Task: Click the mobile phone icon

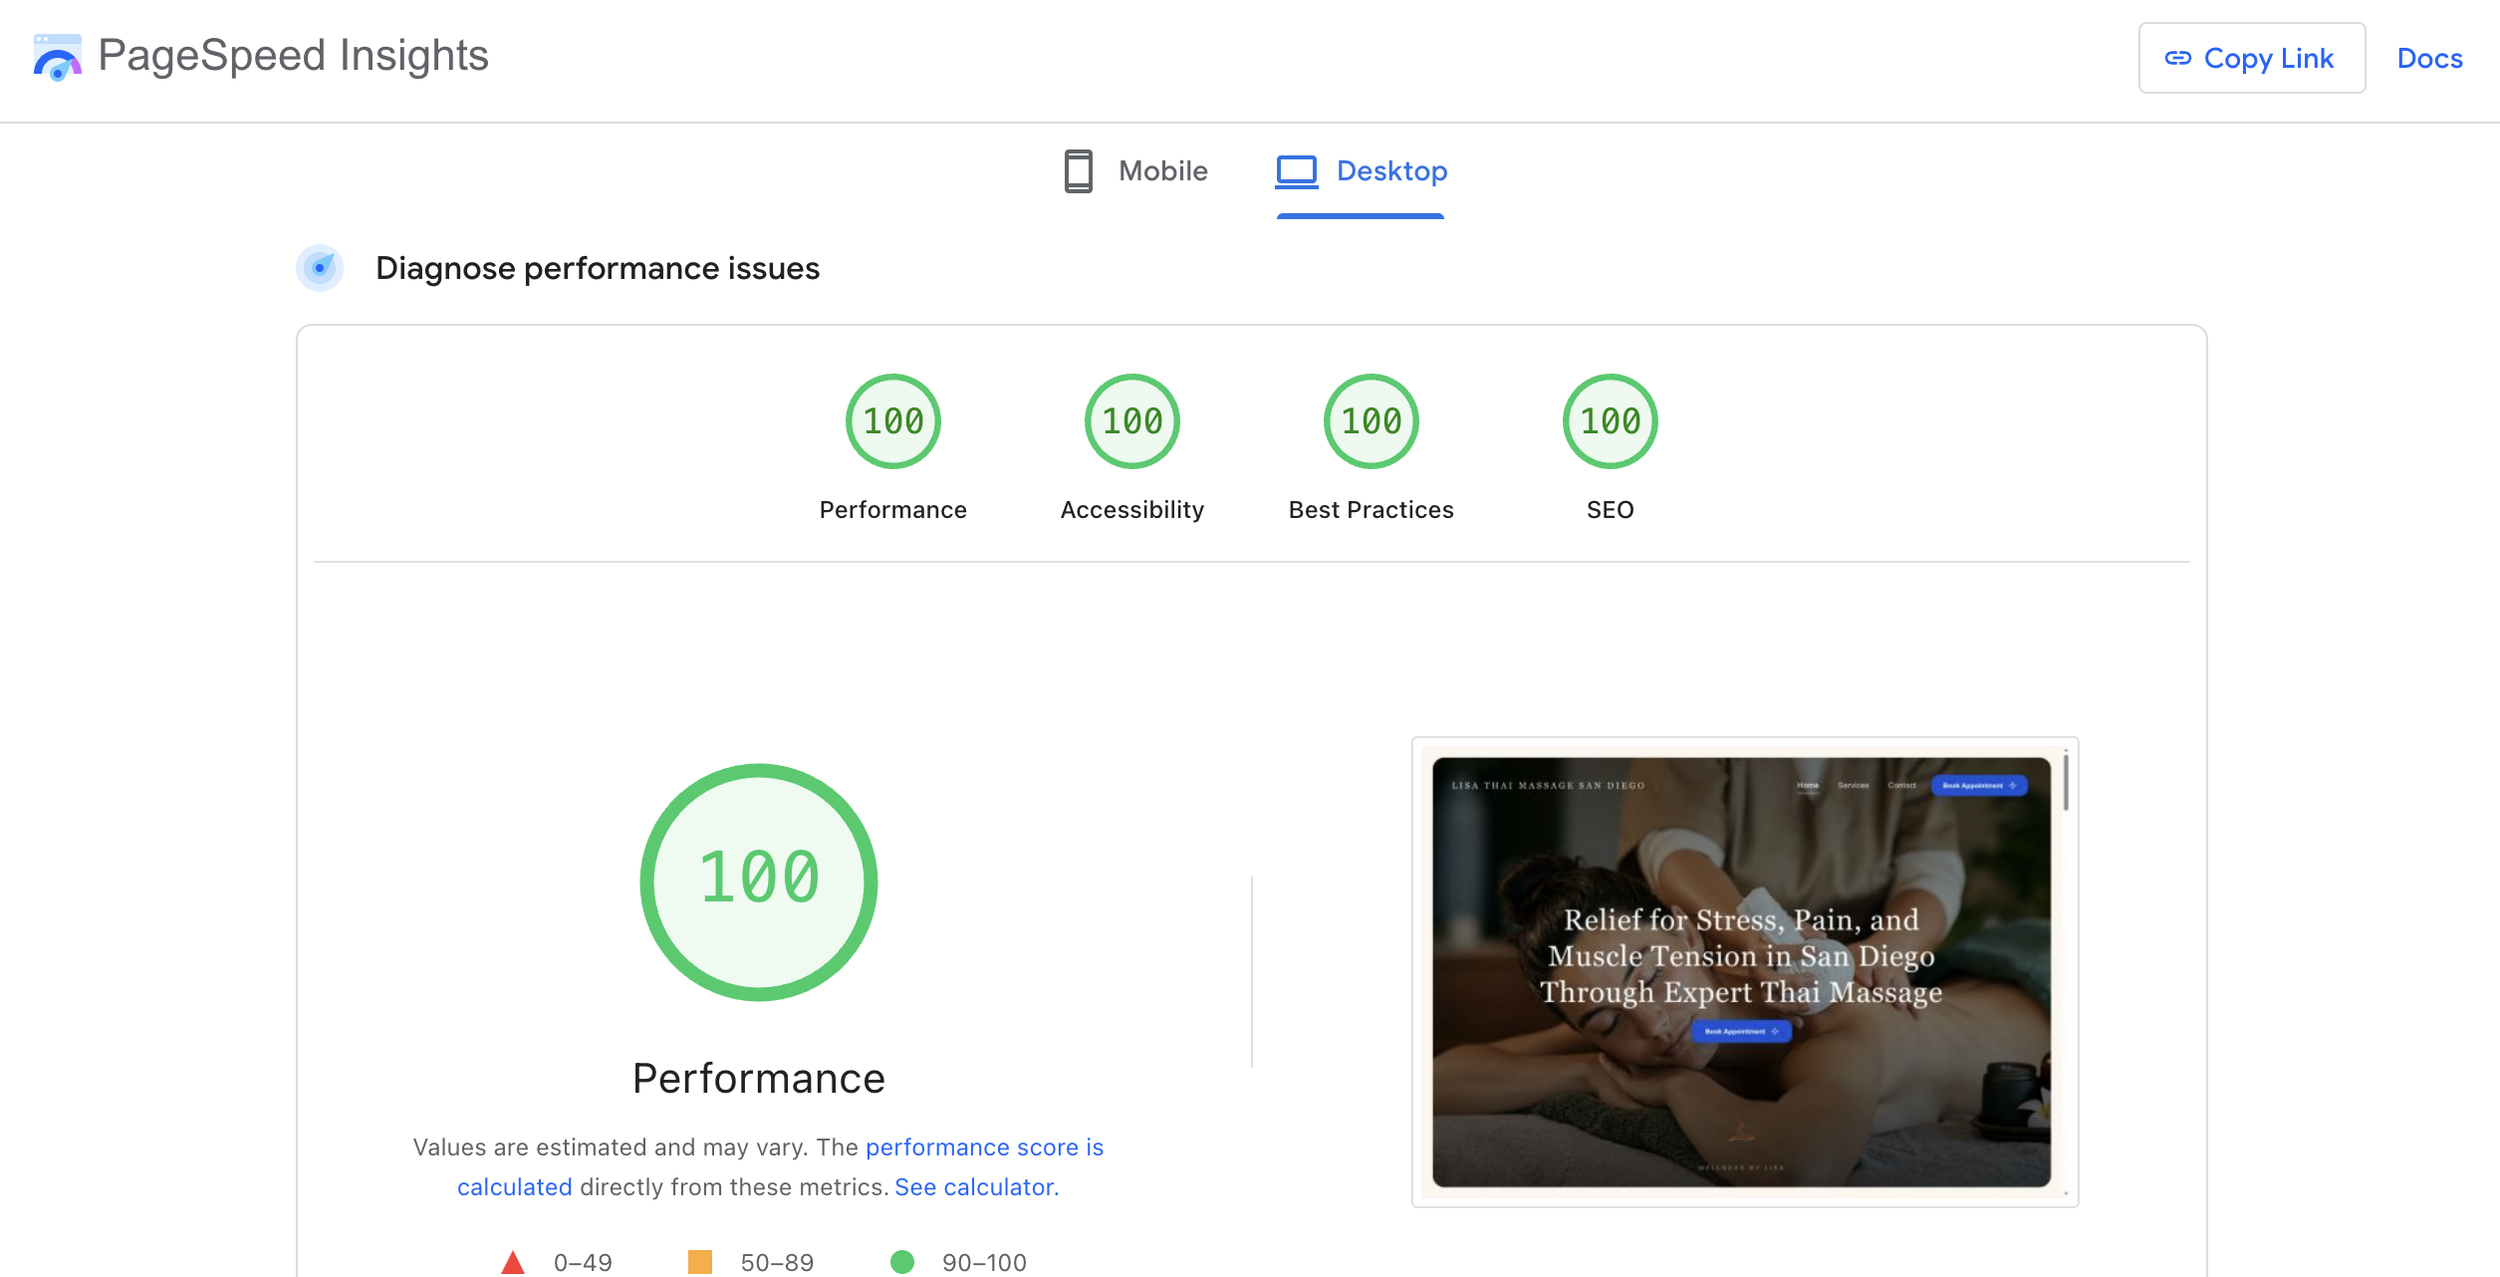Action: (x=1078, y=171)
